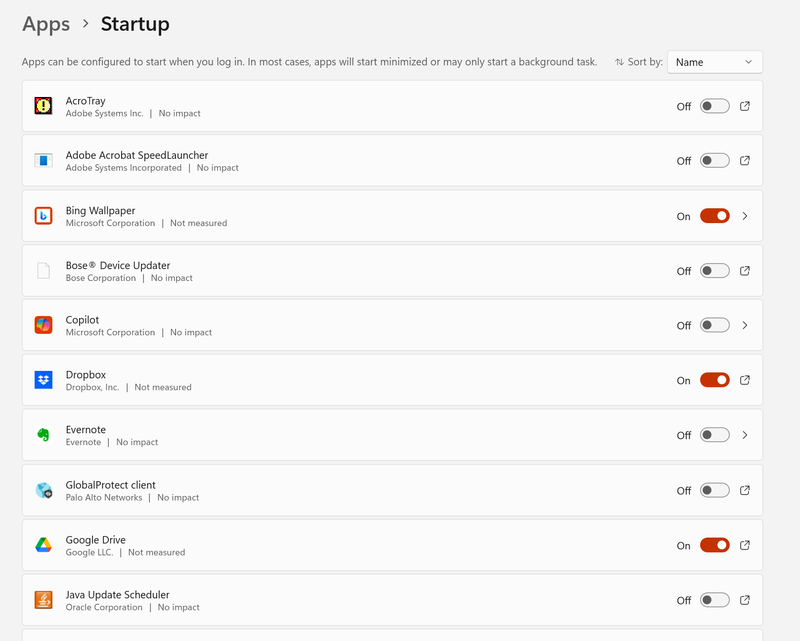This screenshot has width=800, height=641.
Task: Click the Google Drive app icon
Action: (x=43, y=545)
